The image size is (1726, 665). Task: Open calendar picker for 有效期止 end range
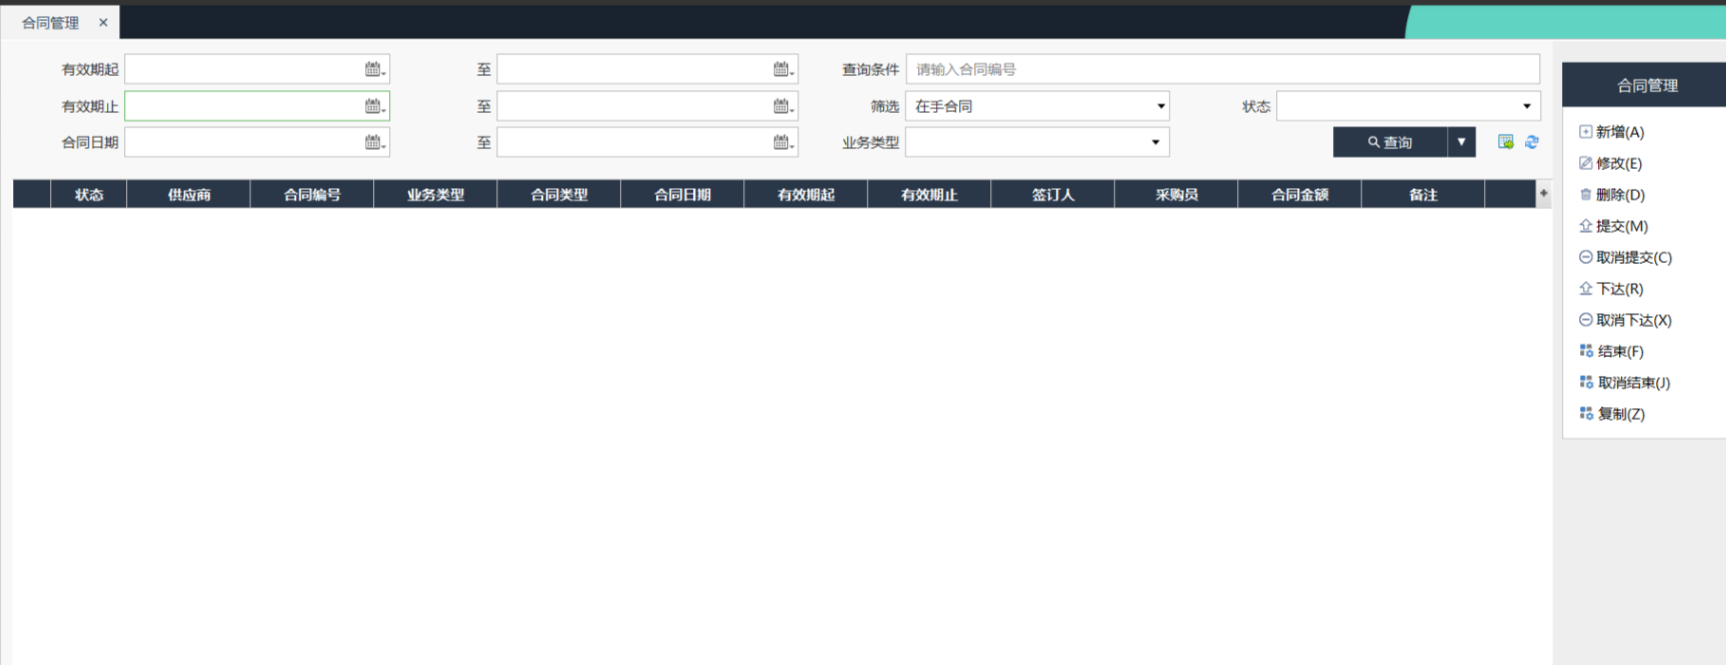(x=782, y=106)
